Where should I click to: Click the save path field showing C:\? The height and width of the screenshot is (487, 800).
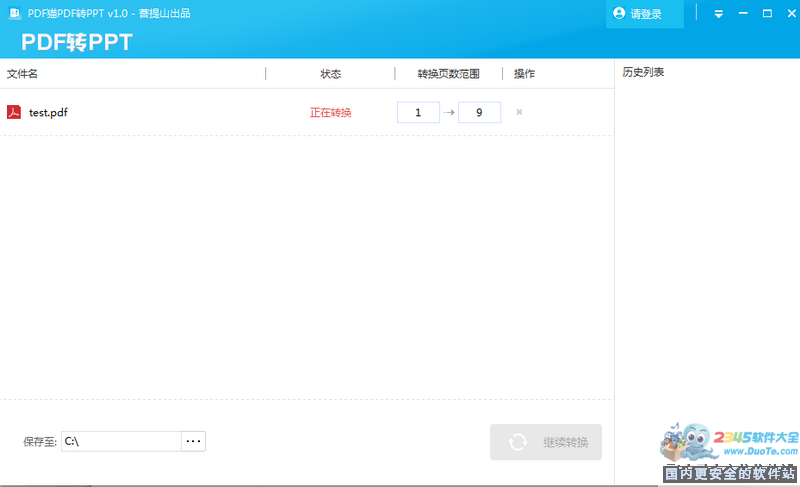[121, 441]
